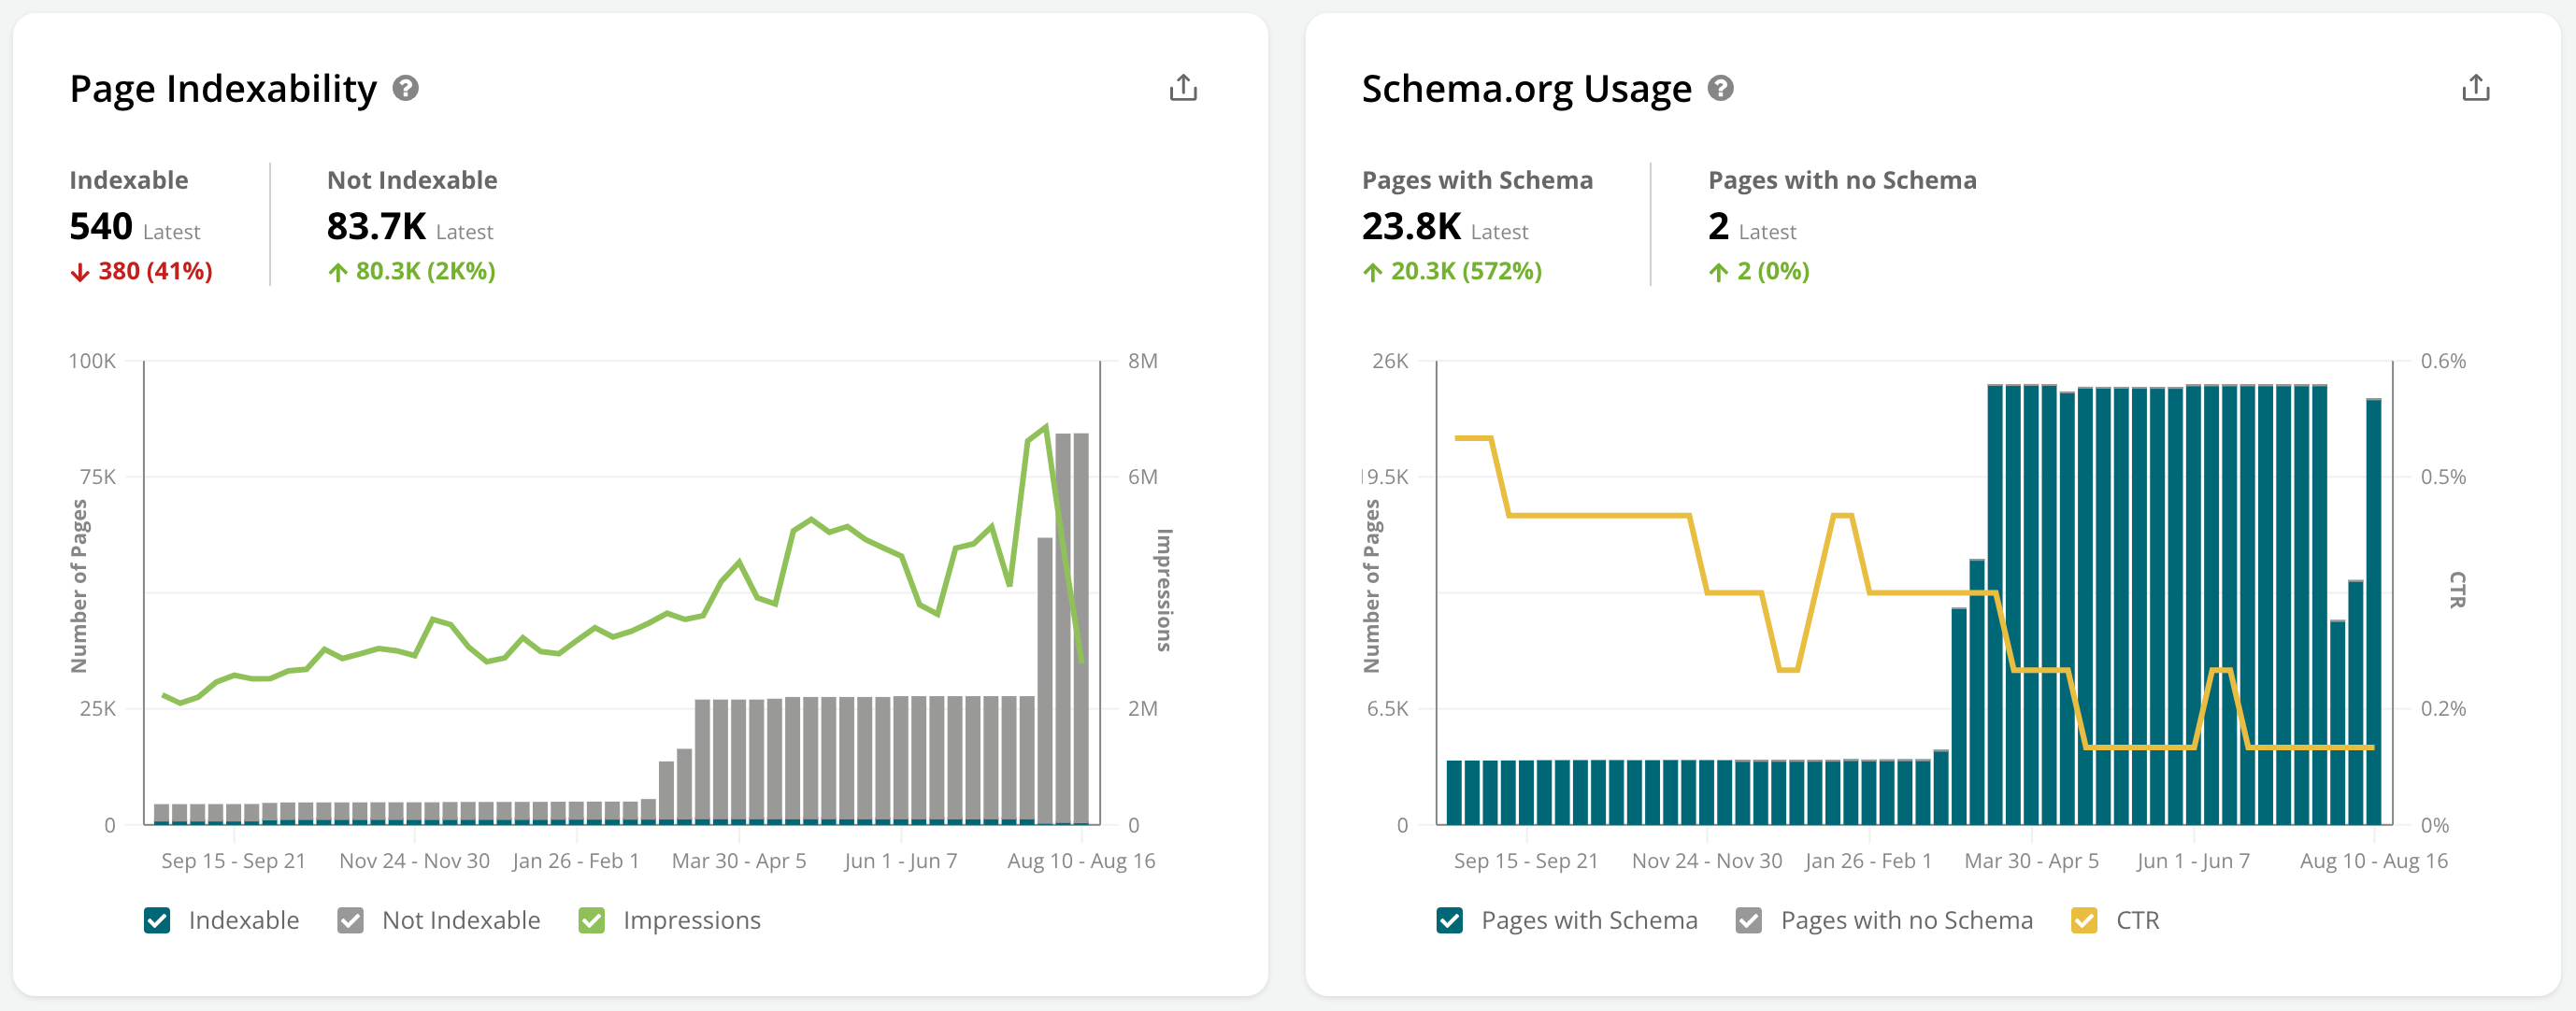The height and width of the screenshot is (1011, 2576).
Task: Click Sep 15 - Sep 21 on Schema axis
Action: (x=1526, y=861)
